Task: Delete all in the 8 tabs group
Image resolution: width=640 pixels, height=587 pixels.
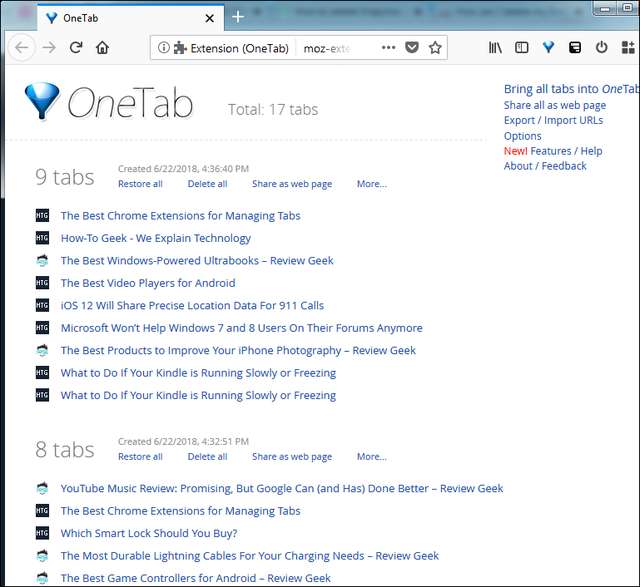Action: point(207,457)
